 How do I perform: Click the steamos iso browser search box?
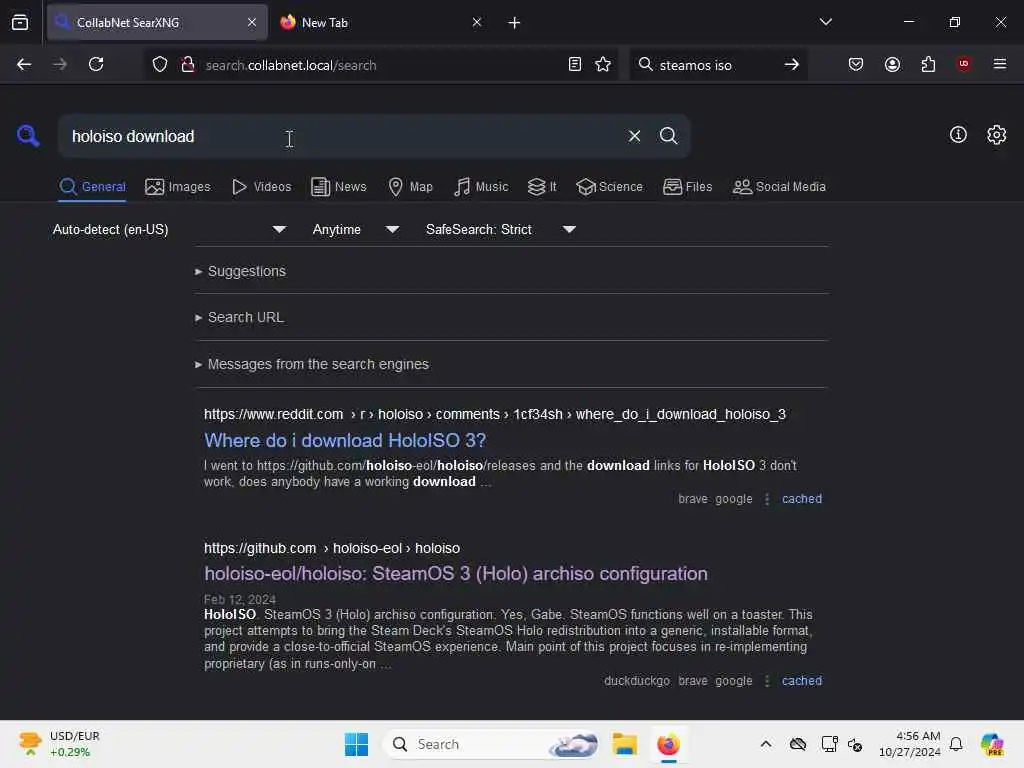(x=717, y=65)
